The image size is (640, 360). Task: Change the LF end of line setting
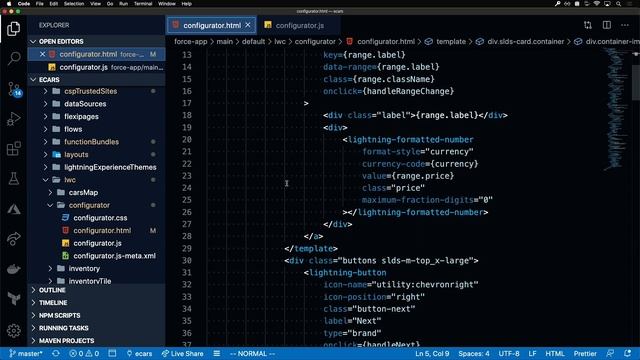click(532, 353)
